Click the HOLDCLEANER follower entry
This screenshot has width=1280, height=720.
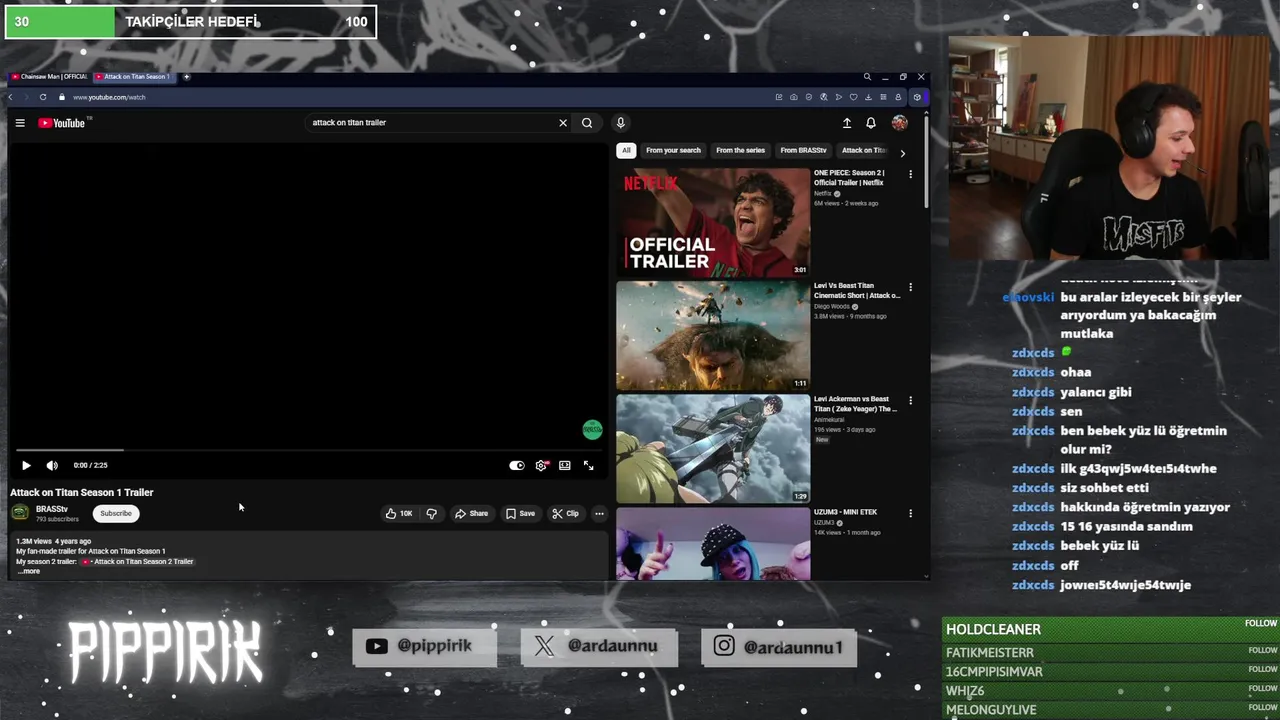coord(1111,629)
